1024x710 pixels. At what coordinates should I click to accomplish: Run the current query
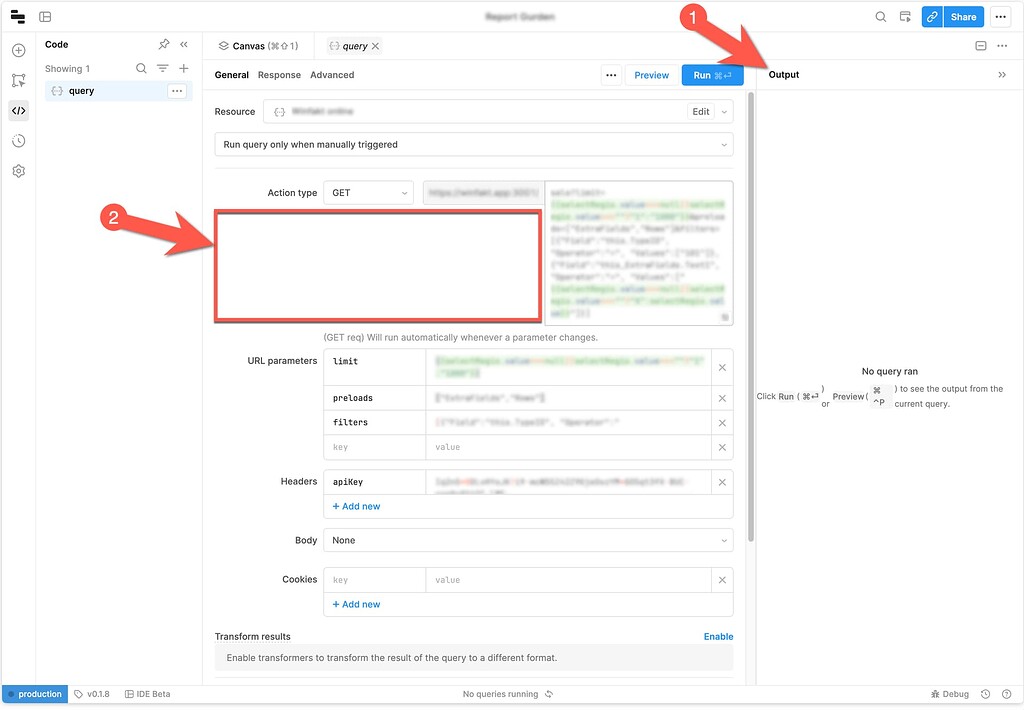pyautogui.click(x=712, y=74)
